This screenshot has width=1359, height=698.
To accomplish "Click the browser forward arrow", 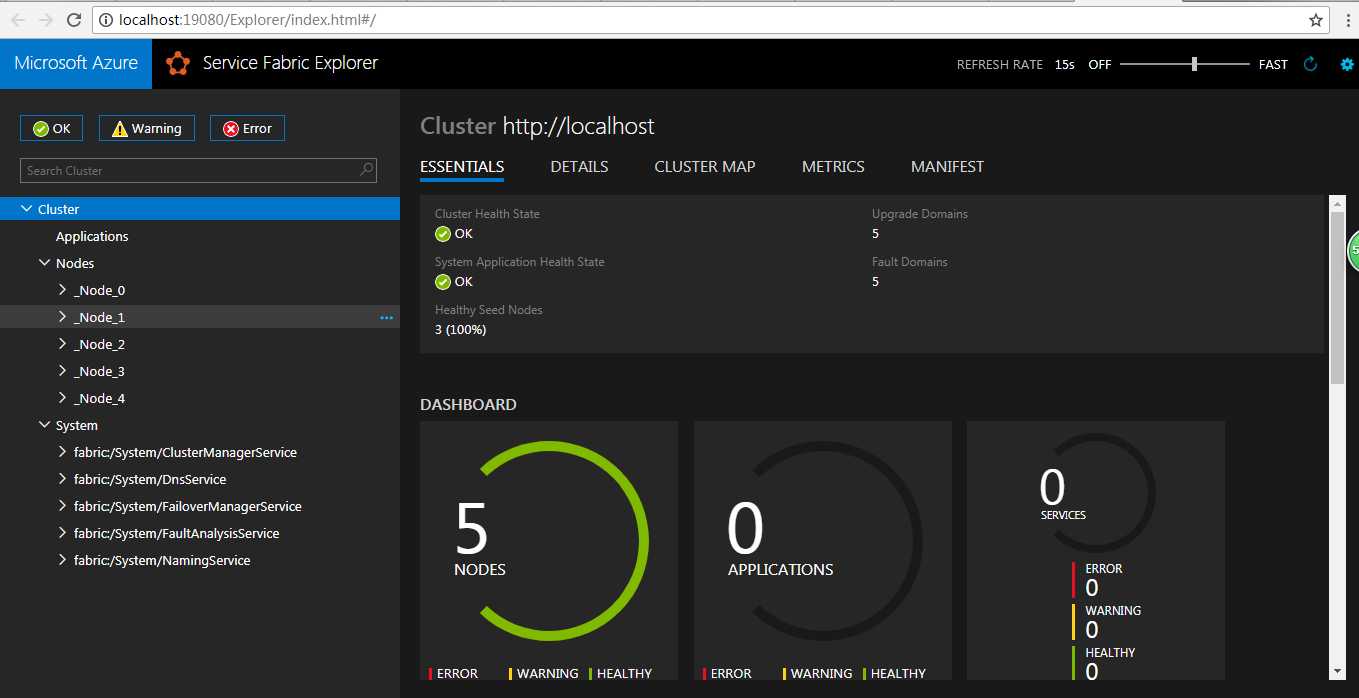I will [x=45, y=19].
